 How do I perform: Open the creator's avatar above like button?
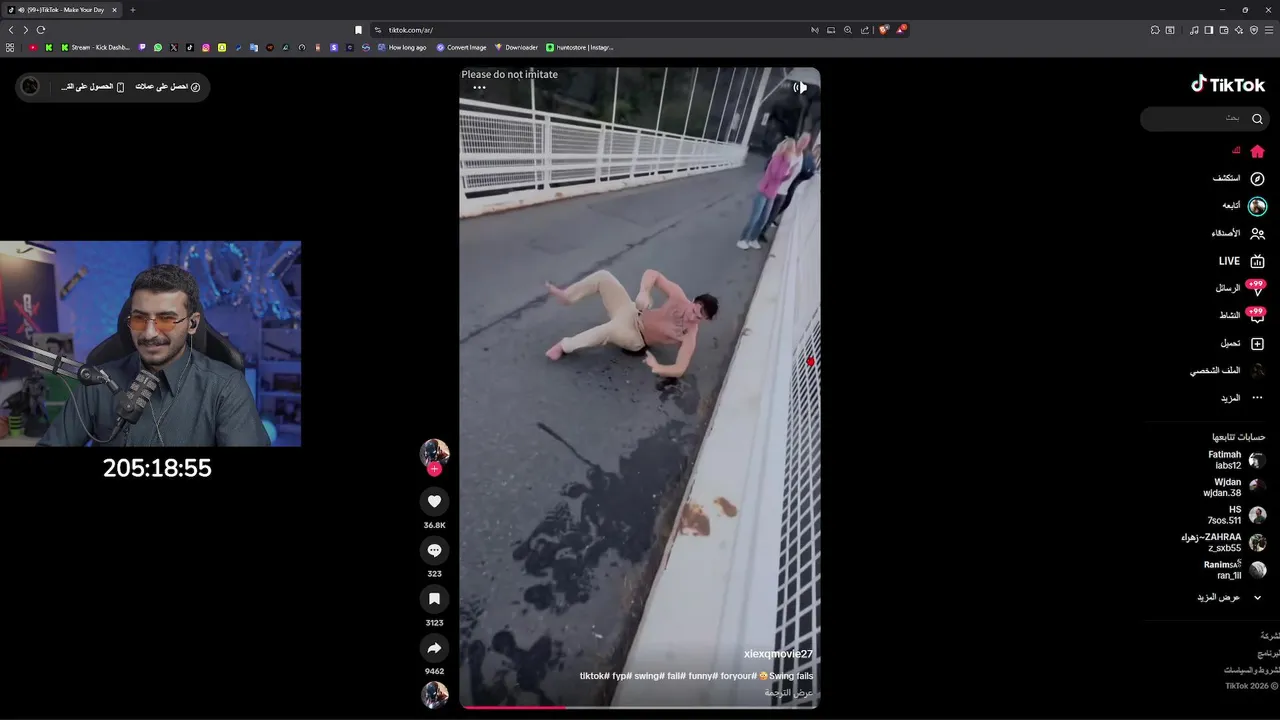point(434,453)
